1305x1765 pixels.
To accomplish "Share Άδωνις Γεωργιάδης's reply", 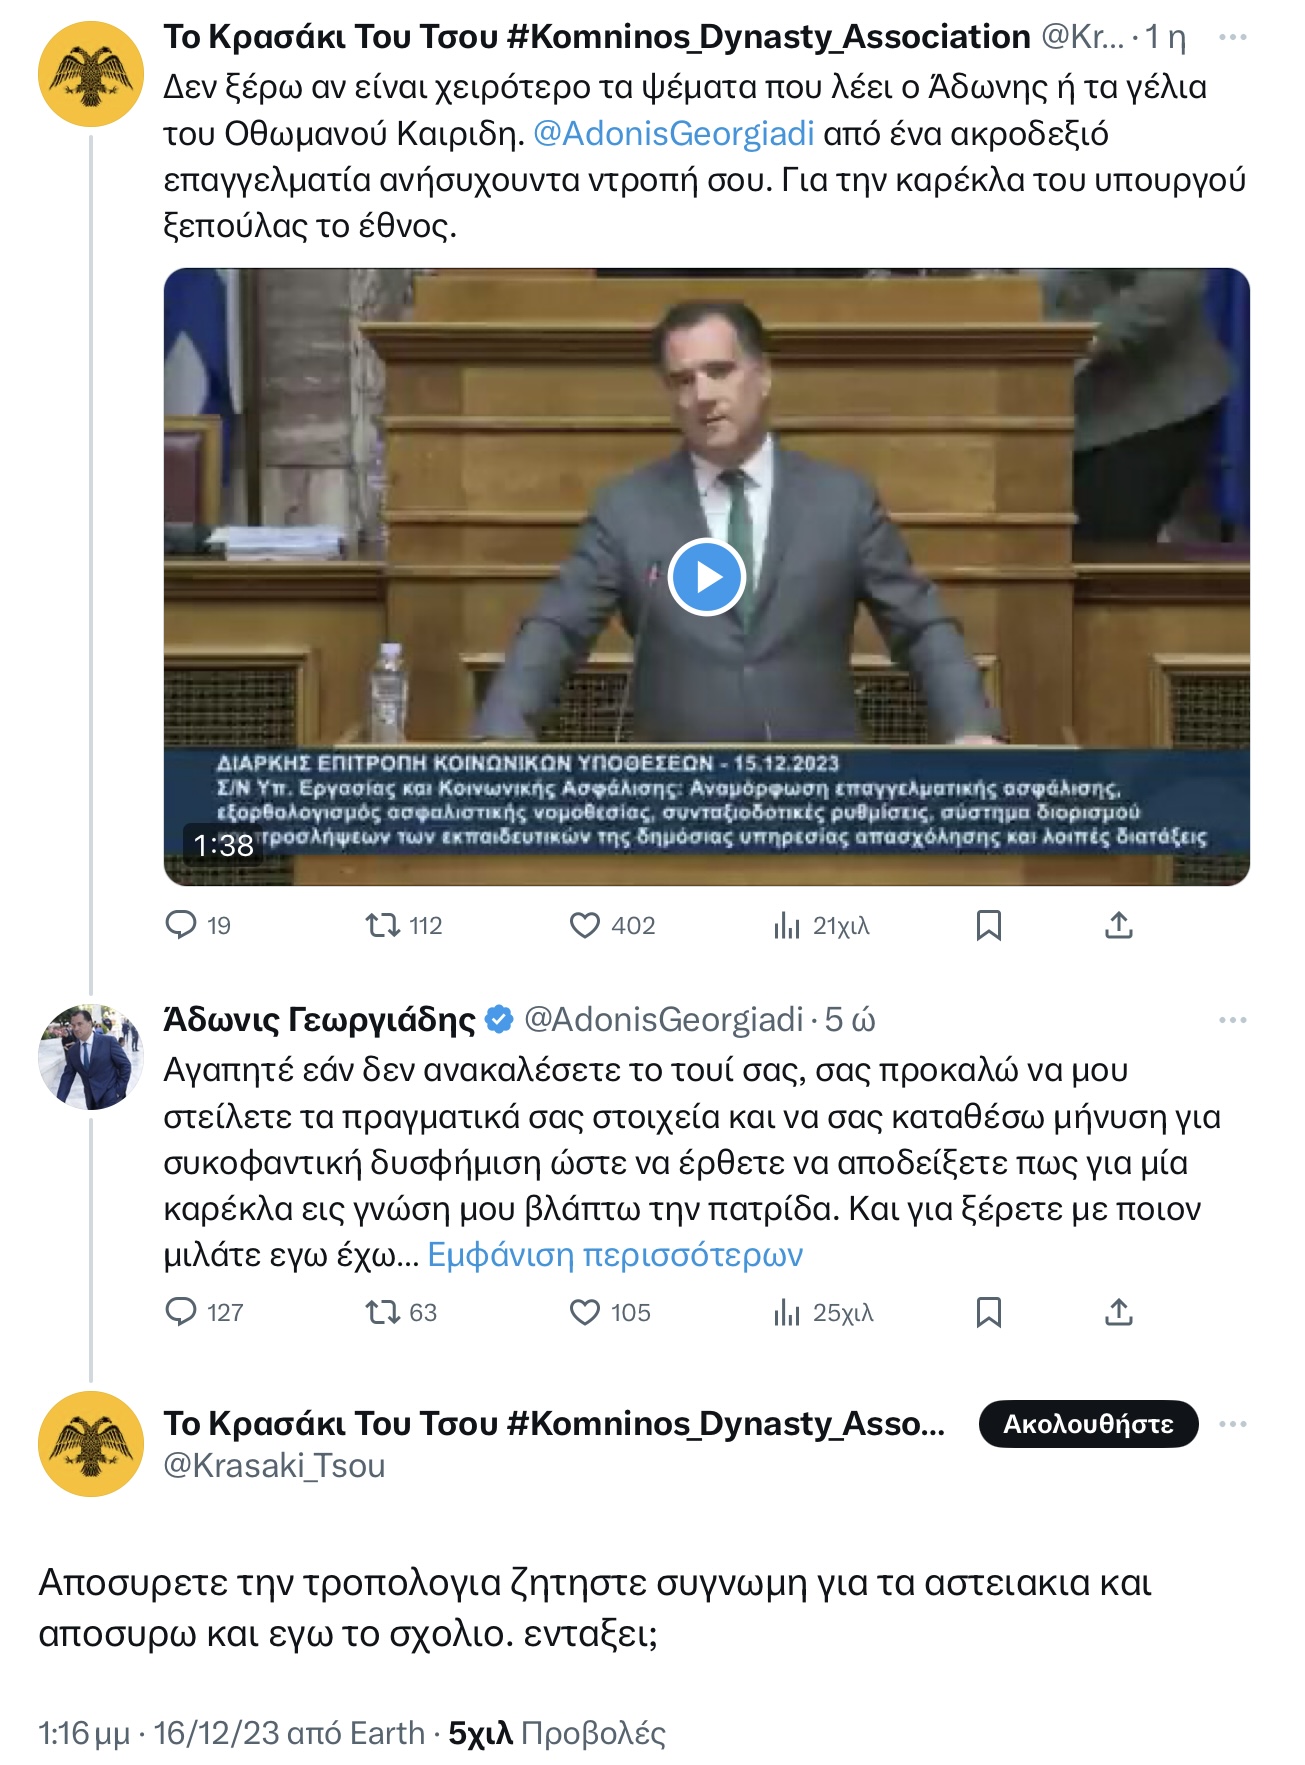I will click(x=1120, y=1313).
